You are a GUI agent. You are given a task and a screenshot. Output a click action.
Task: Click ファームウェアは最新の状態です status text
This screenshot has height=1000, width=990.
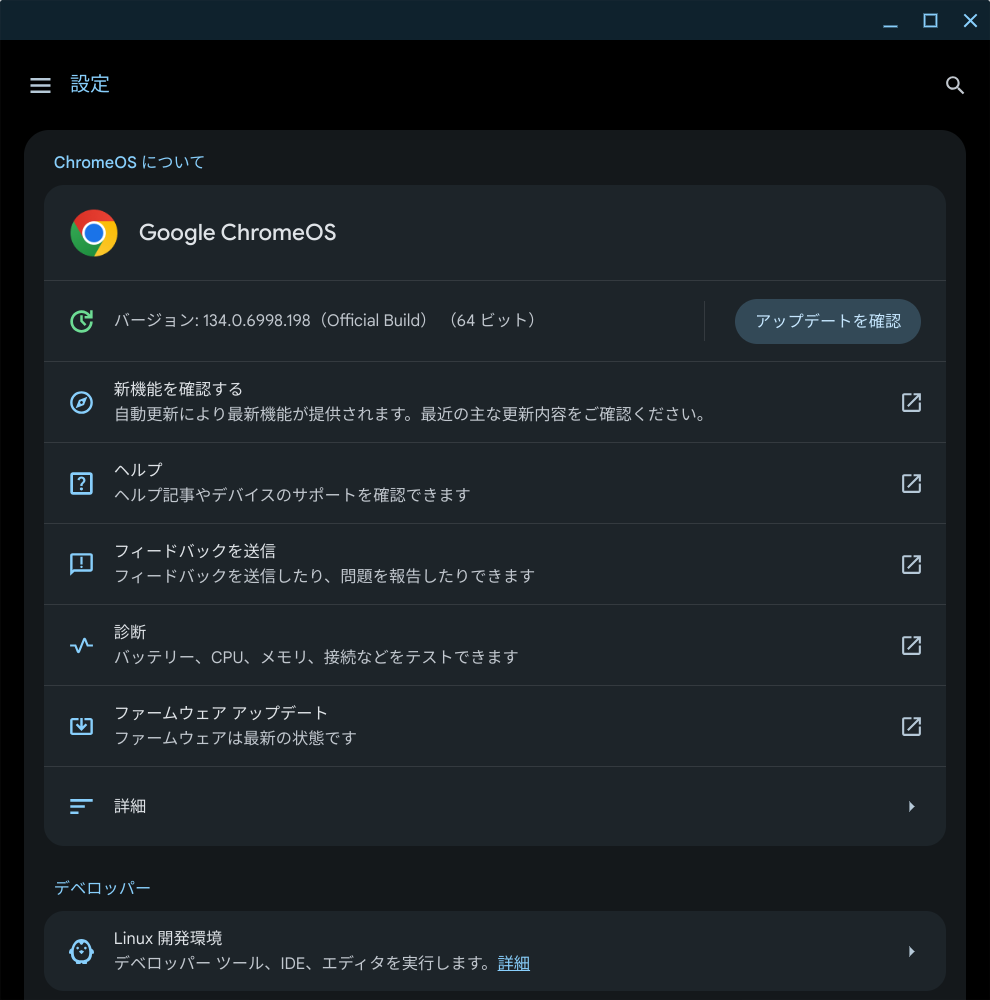(x=235, y=738)
